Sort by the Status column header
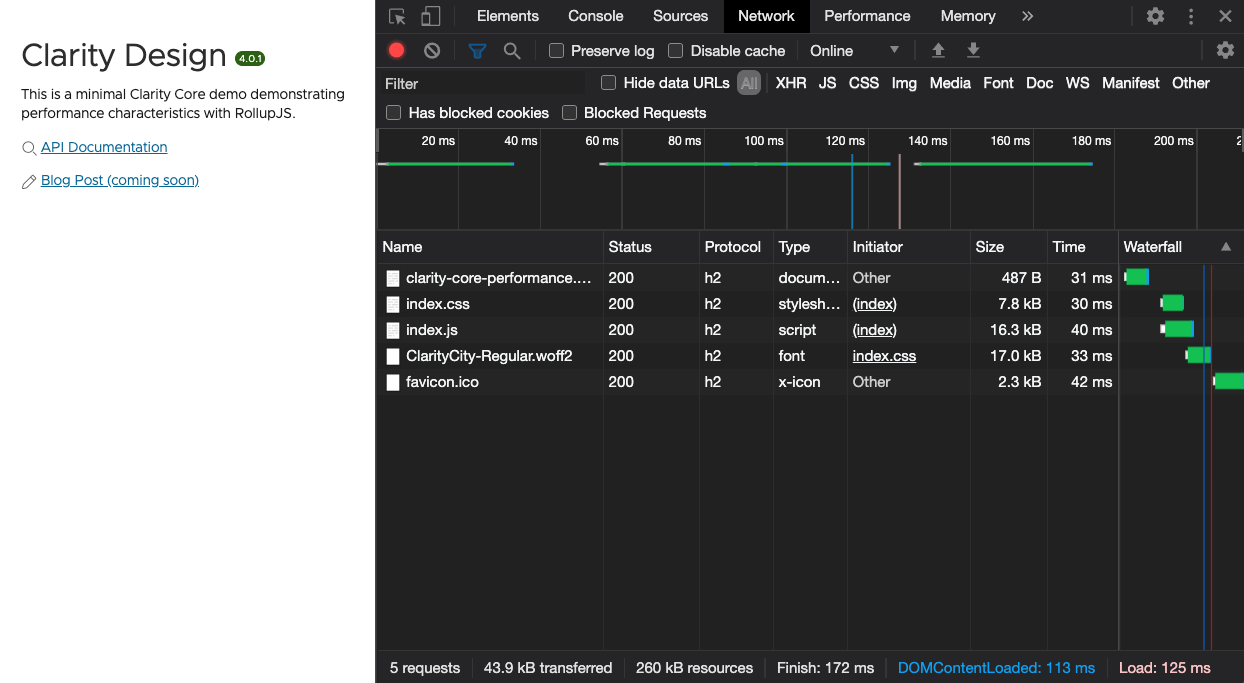The width and height of the screenshot is (1244, 683). click(651, 247)
